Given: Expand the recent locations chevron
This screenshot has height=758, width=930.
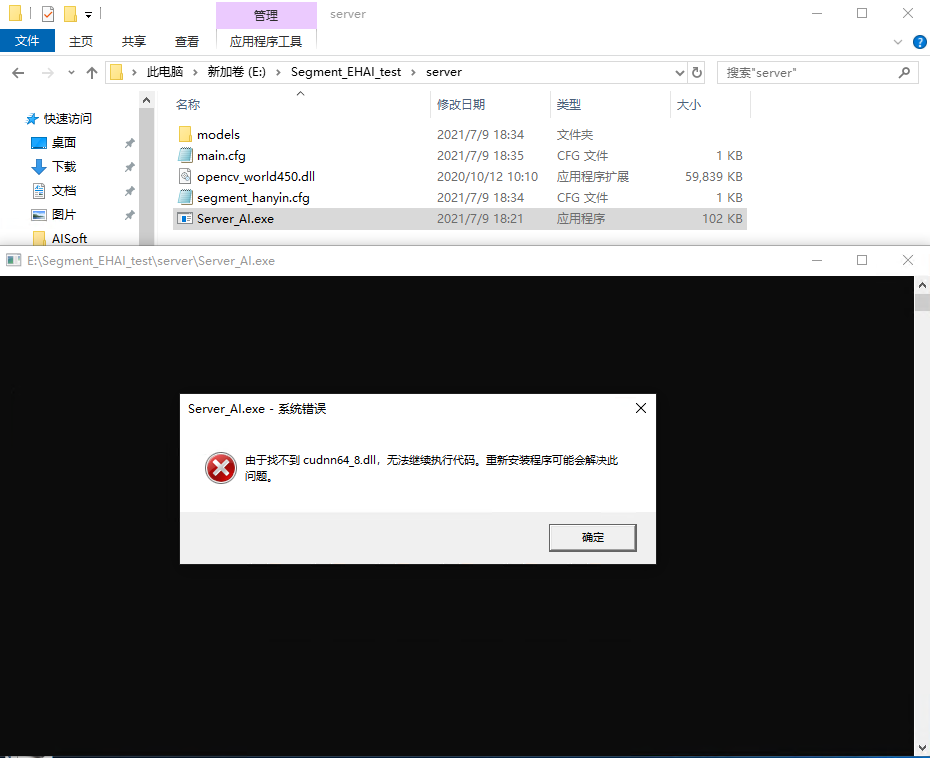Looking at the screenshot, I should point(71,72).
